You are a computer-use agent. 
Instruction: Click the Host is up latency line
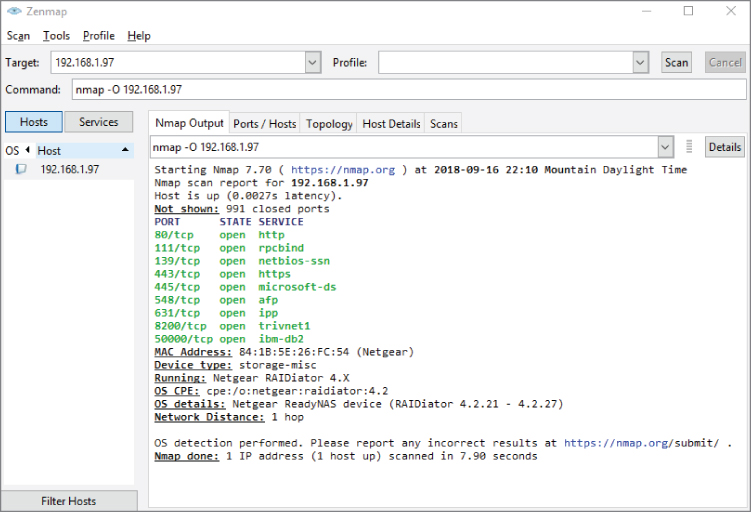(x=248, y=195)
